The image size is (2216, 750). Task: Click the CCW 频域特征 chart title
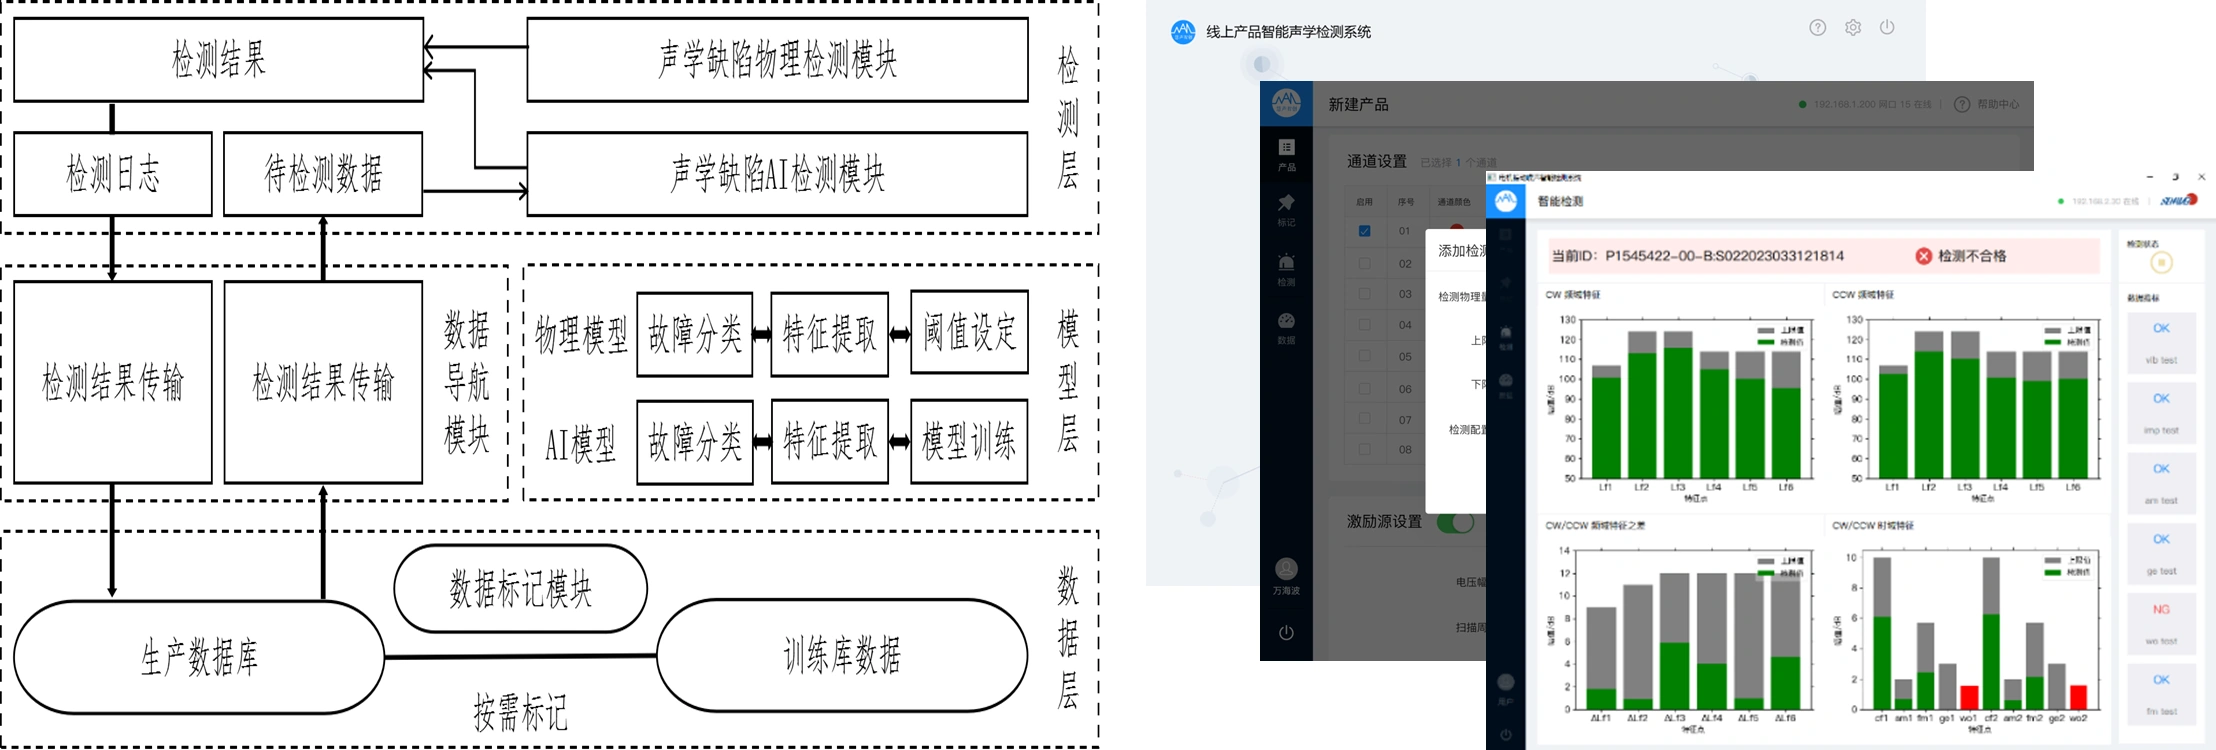[x=1862, y=295]
